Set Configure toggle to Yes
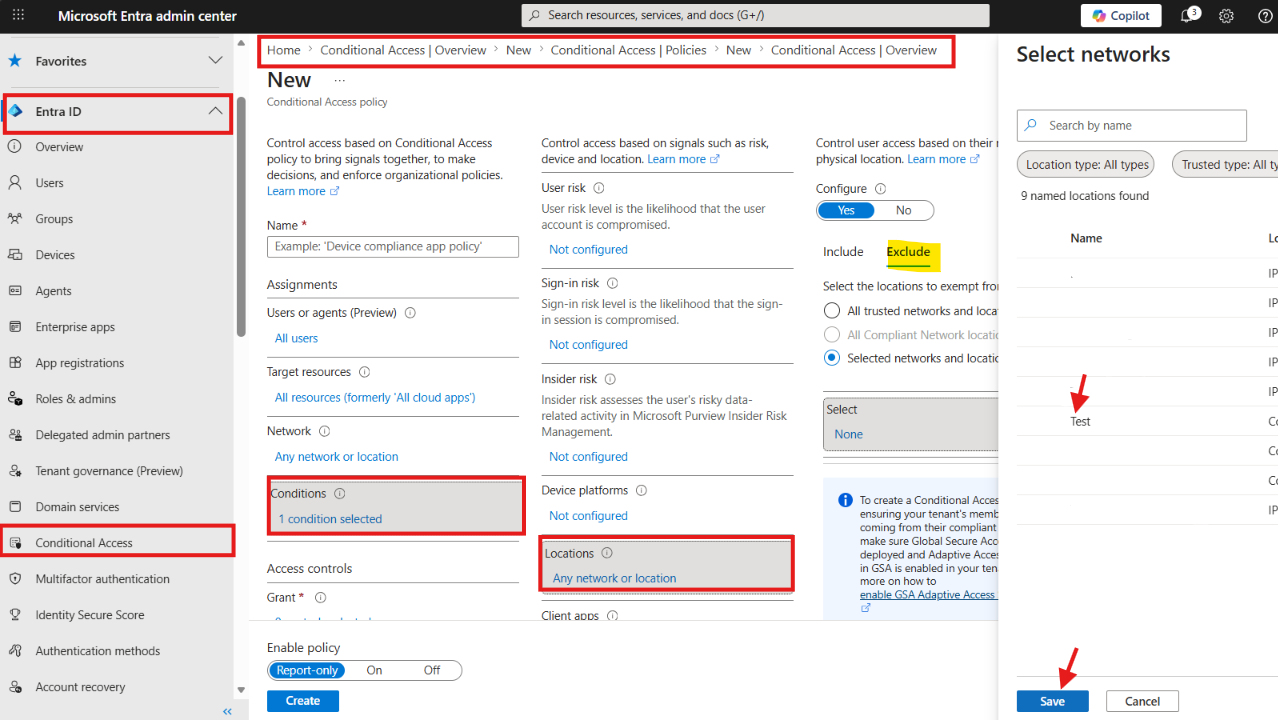 tap(846, 210)
